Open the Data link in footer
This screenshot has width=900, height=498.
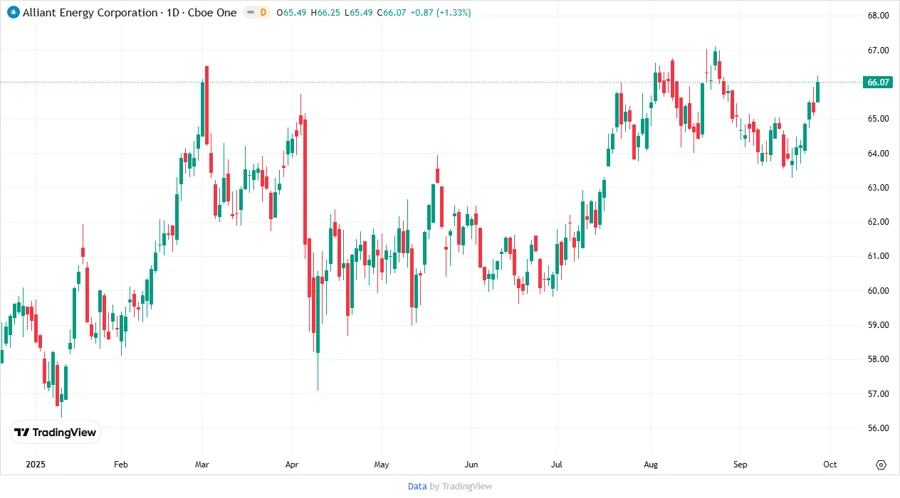click(417, 486)
